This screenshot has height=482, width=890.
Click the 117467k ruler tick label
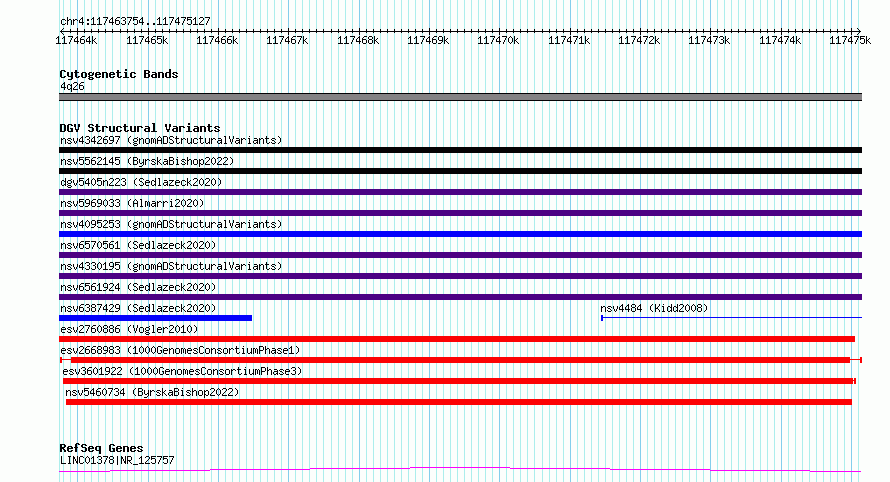287,40
